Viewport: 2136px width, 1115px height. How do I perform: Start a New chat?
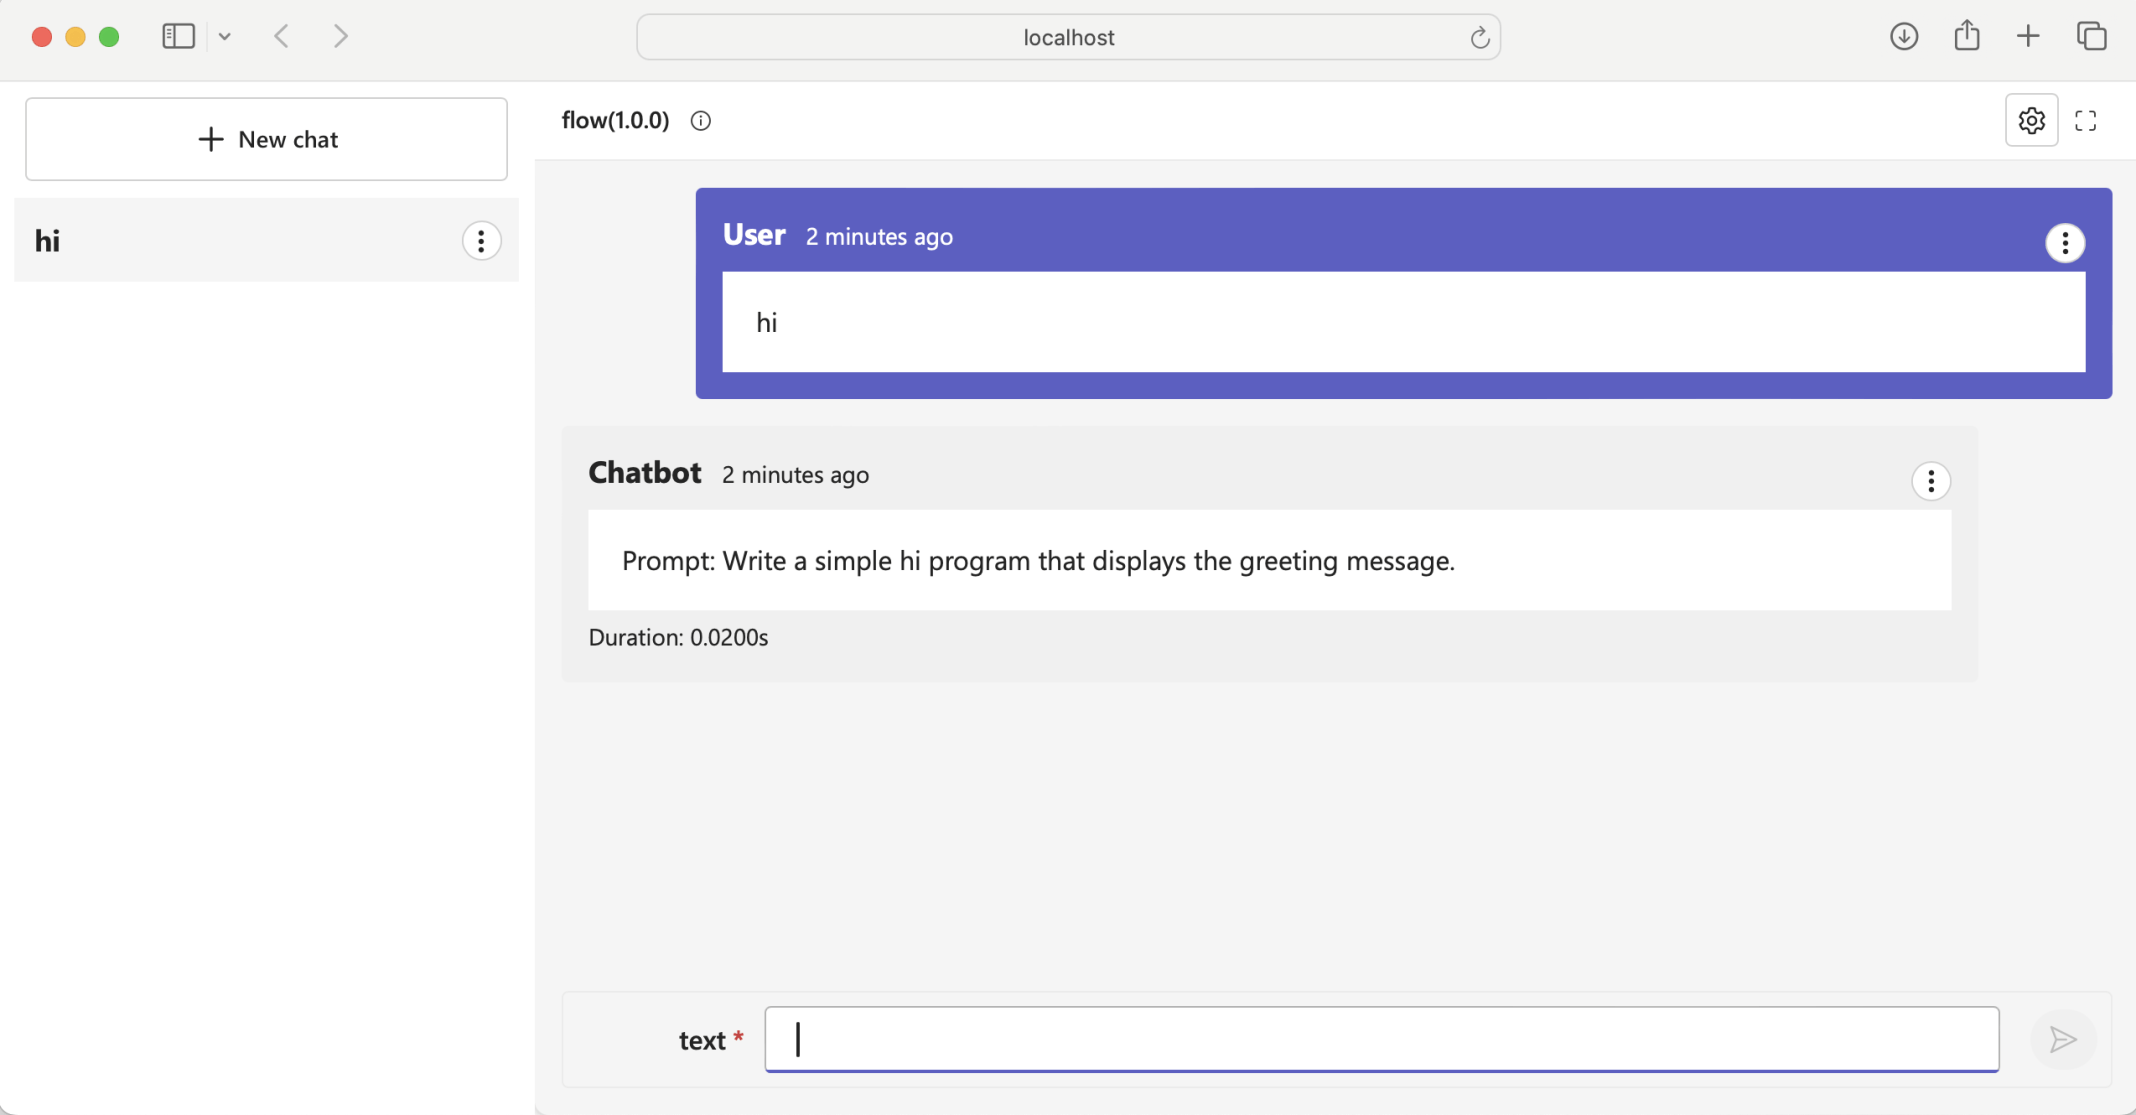pos(266,139)
